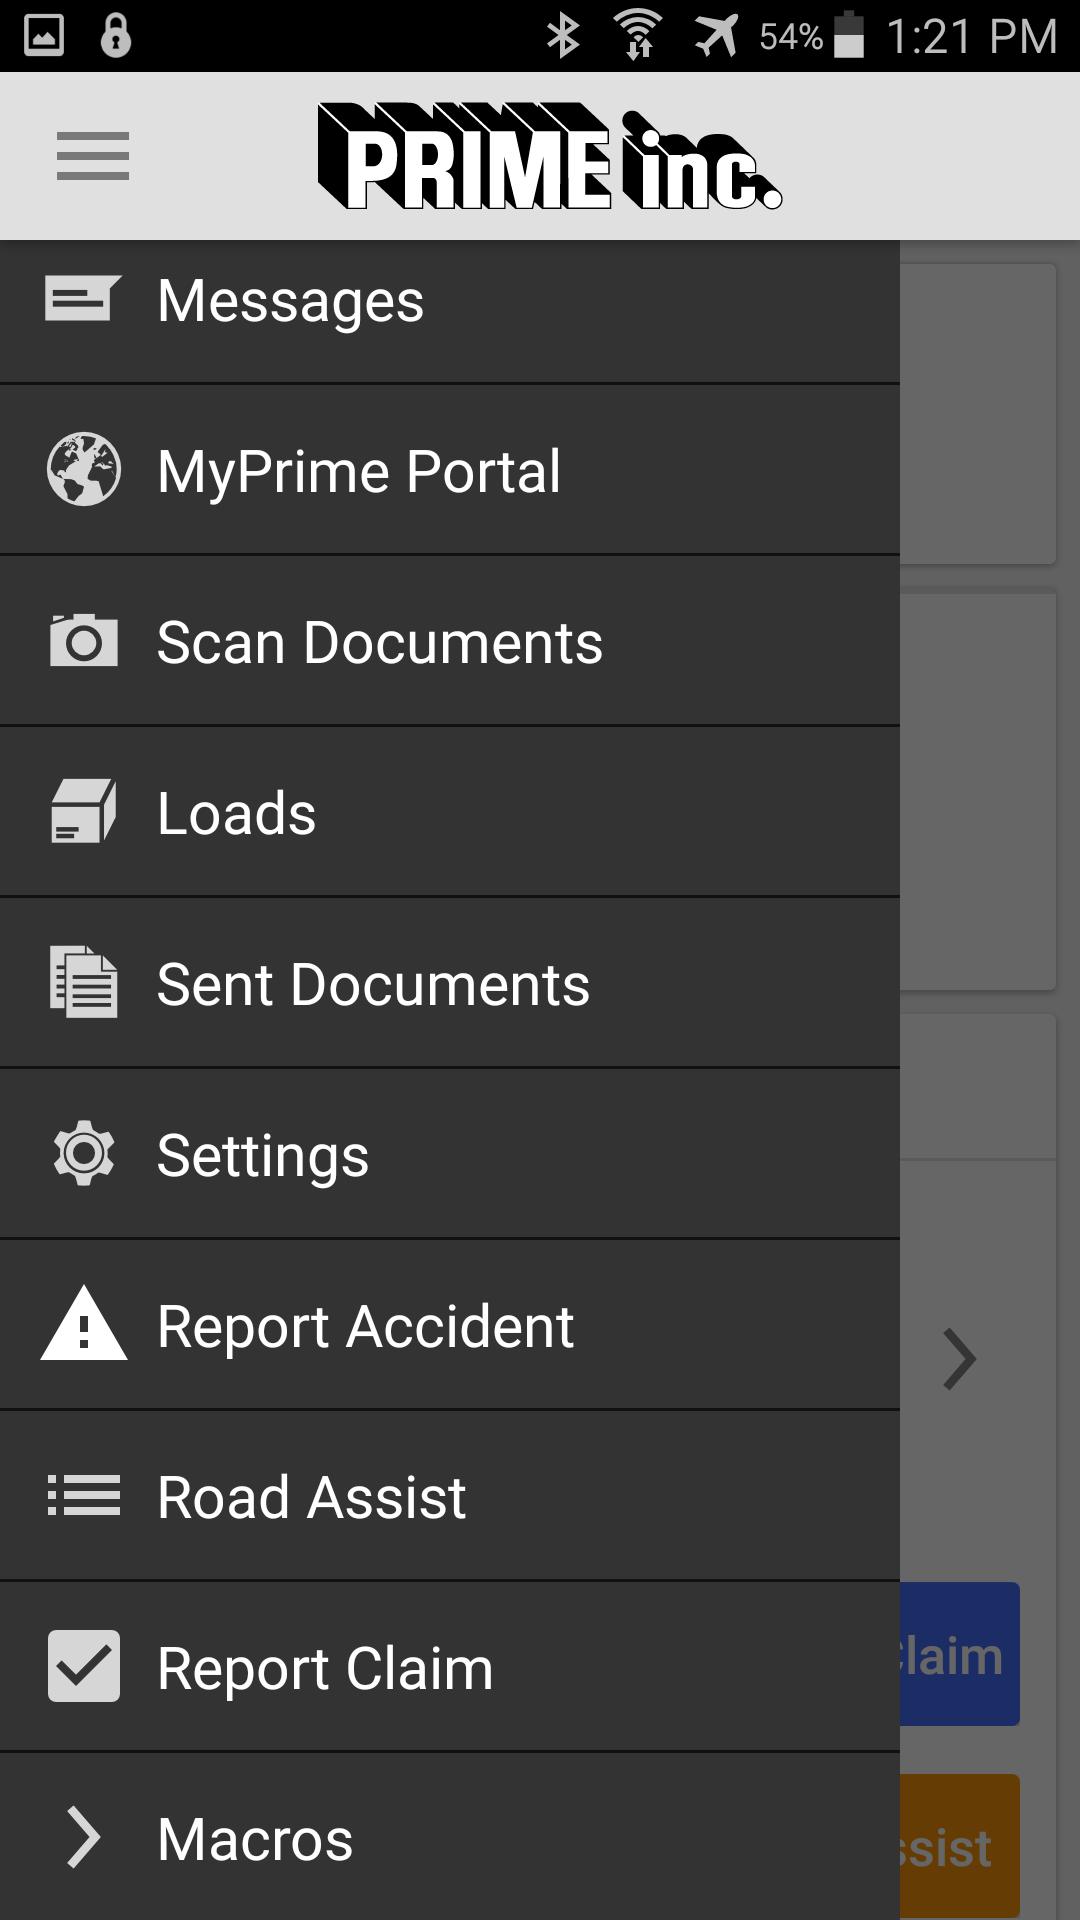Open the Messages menu item
Viewport: 1080px width, 1920px height.
(x=290, y=301)
